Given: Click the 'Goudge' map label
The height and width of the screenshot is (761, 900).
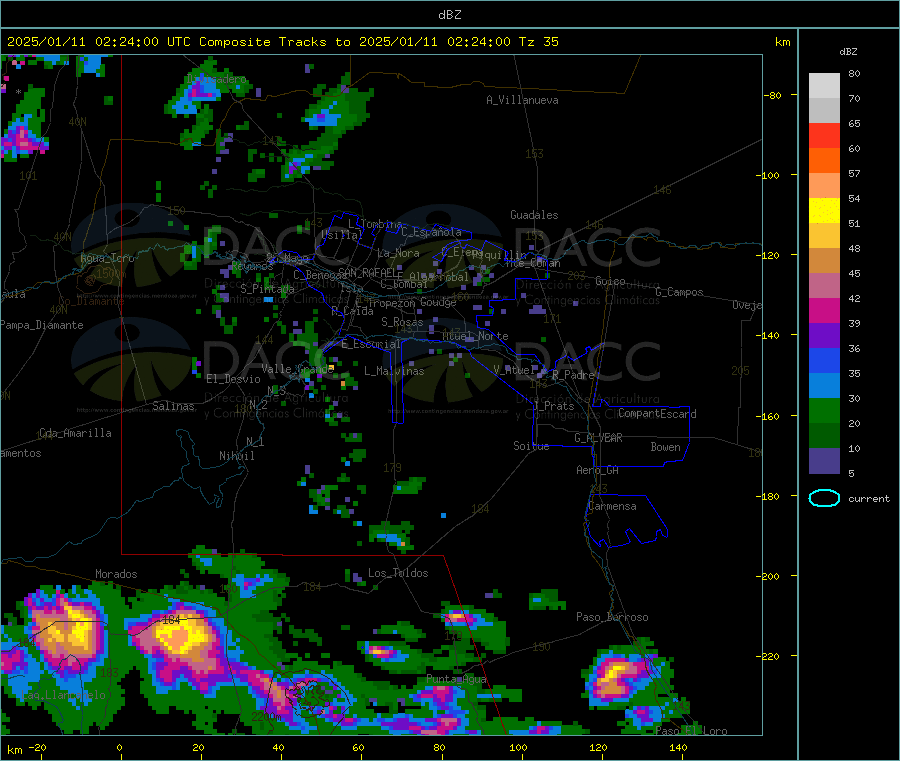Looking at the screenshot, I should (x=439, y=302).
